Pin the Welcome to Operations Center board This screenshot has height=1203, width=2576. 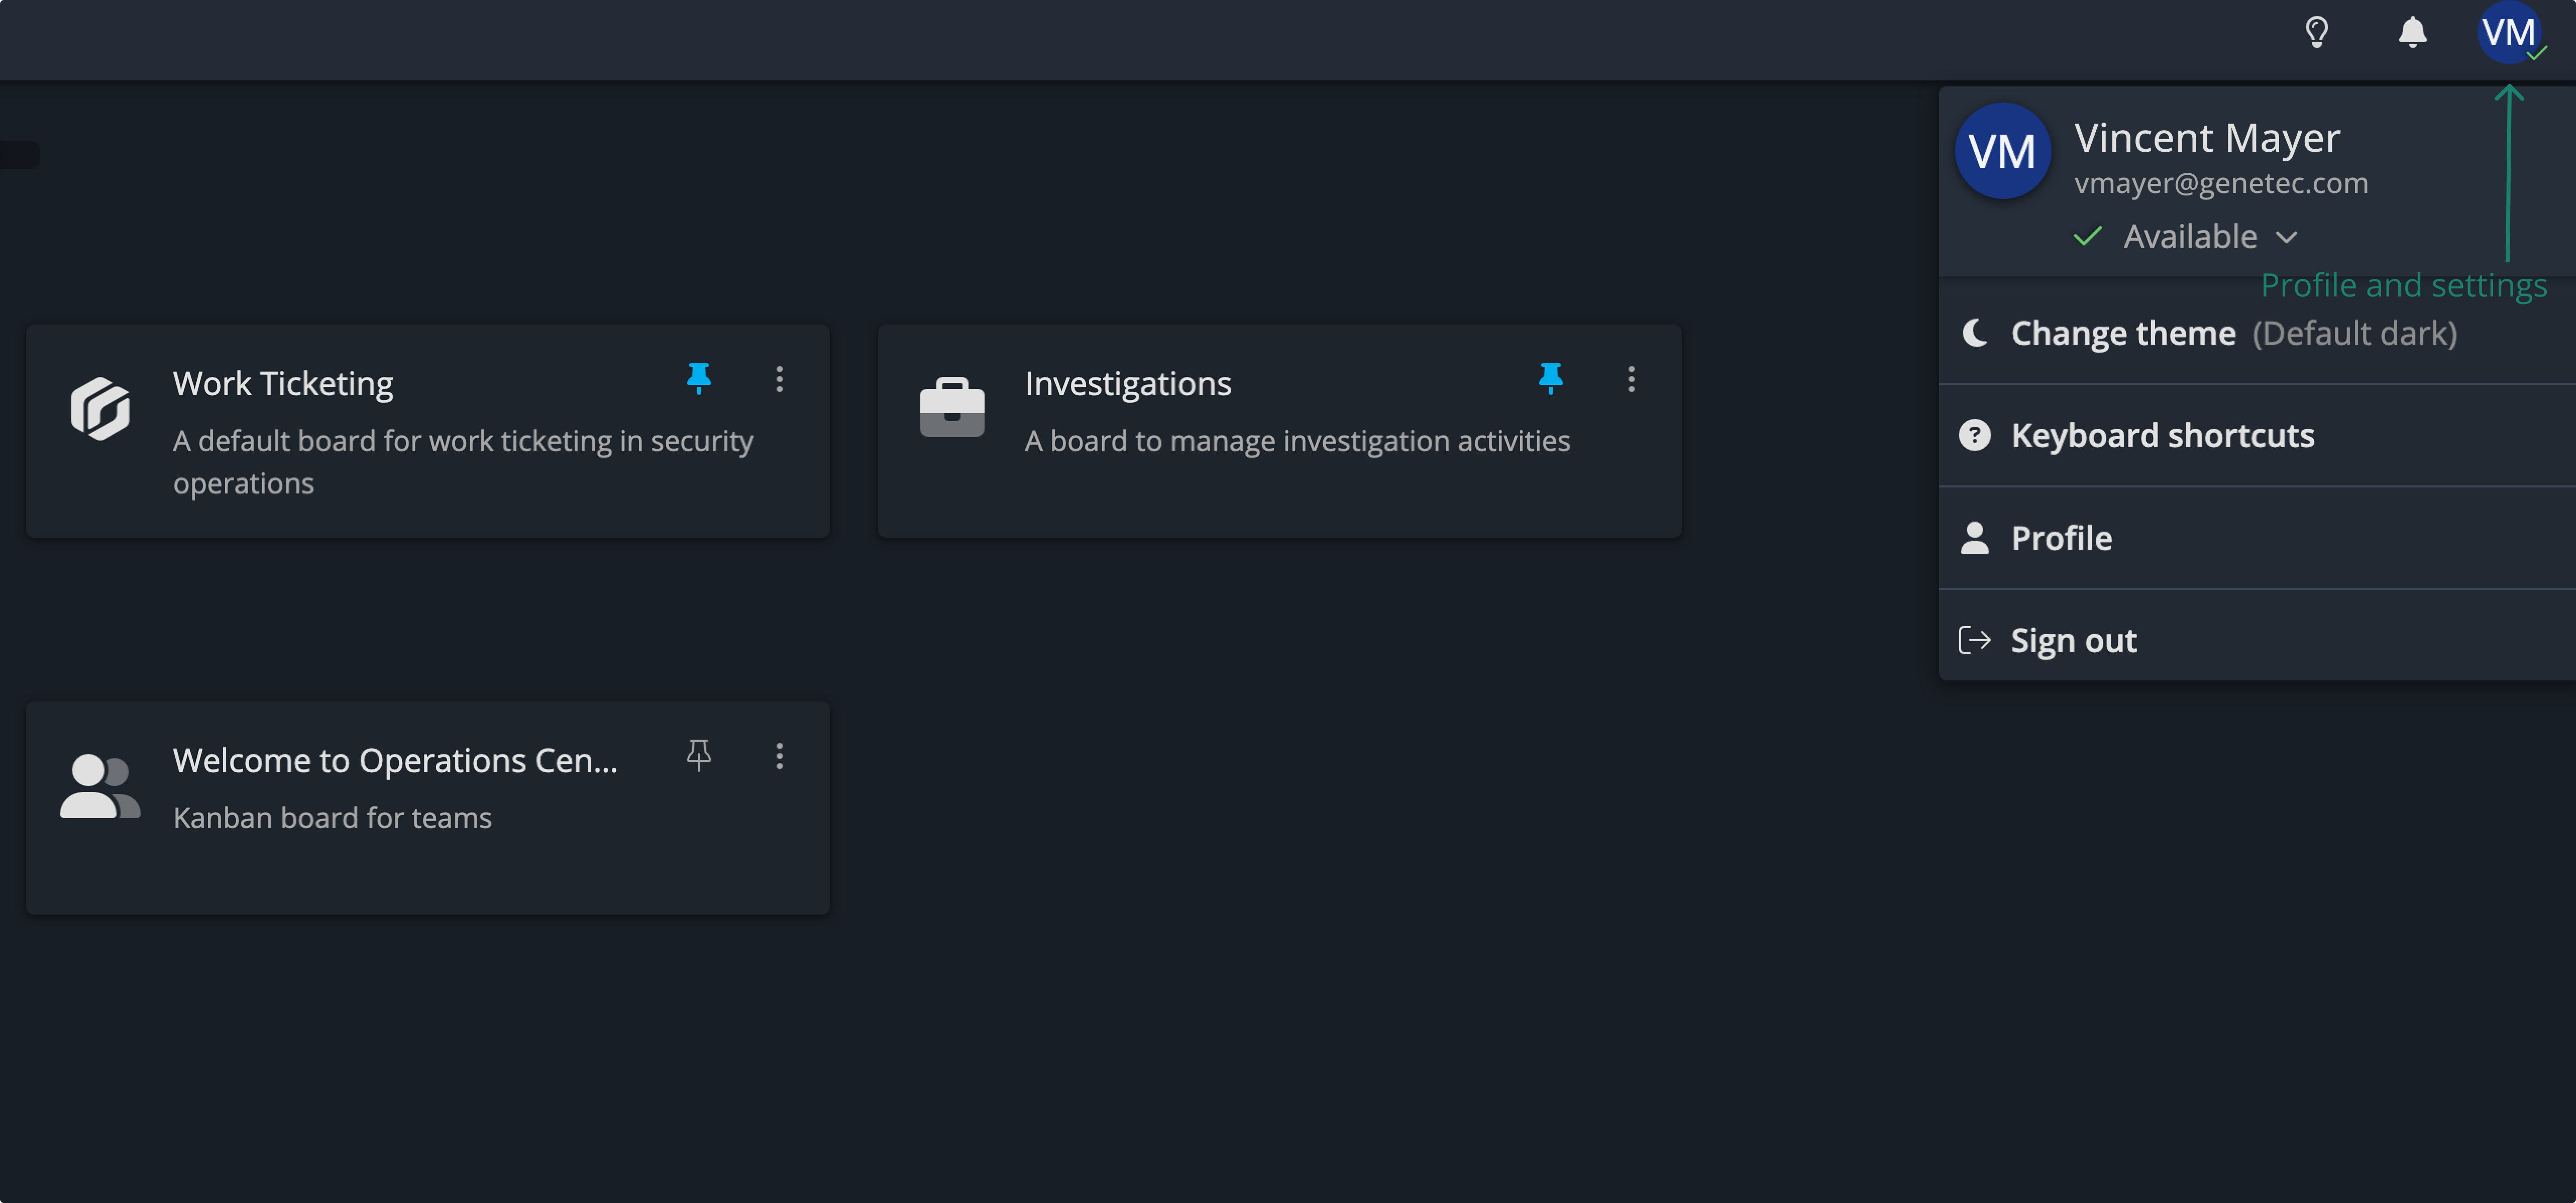point(699,755)
